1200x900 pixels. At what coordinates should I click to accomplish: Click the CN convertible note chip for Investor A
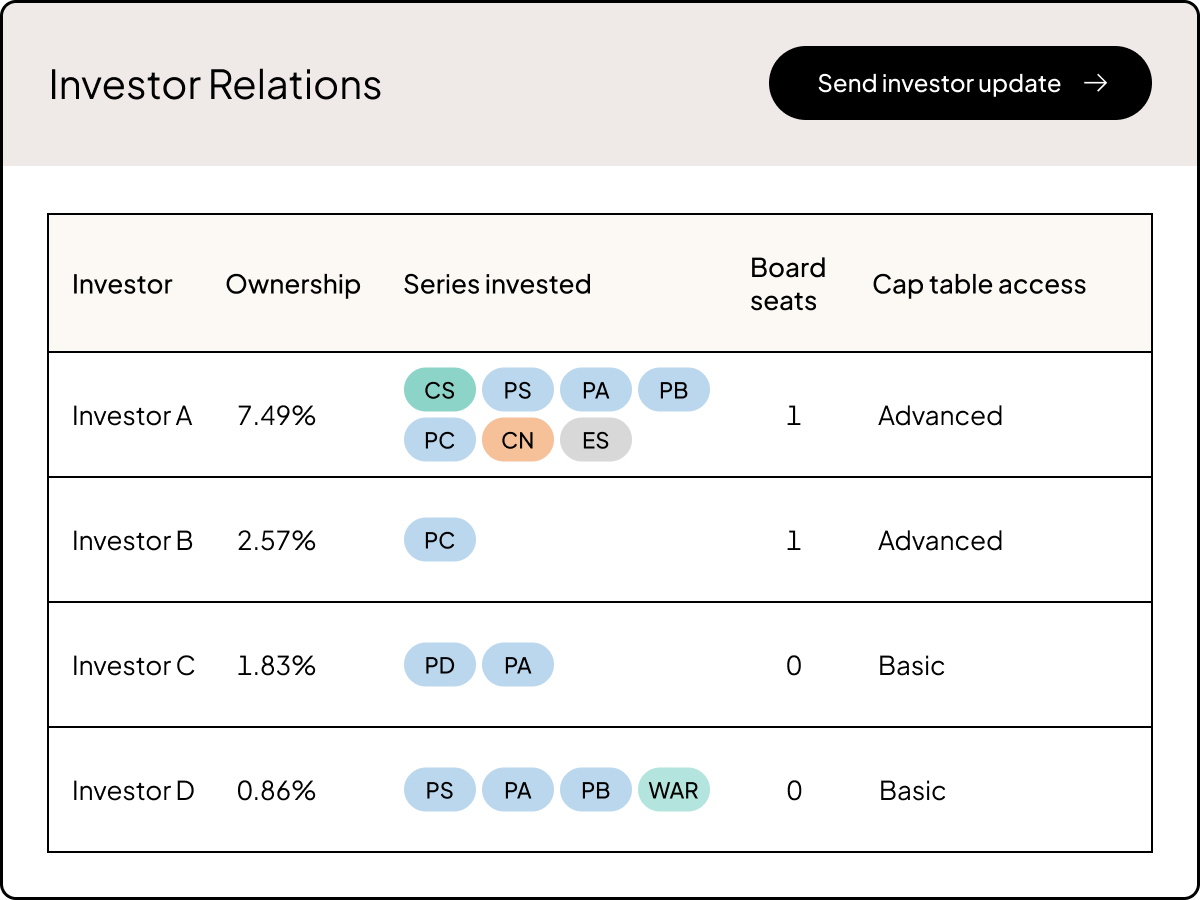click(x=518, y=439)
